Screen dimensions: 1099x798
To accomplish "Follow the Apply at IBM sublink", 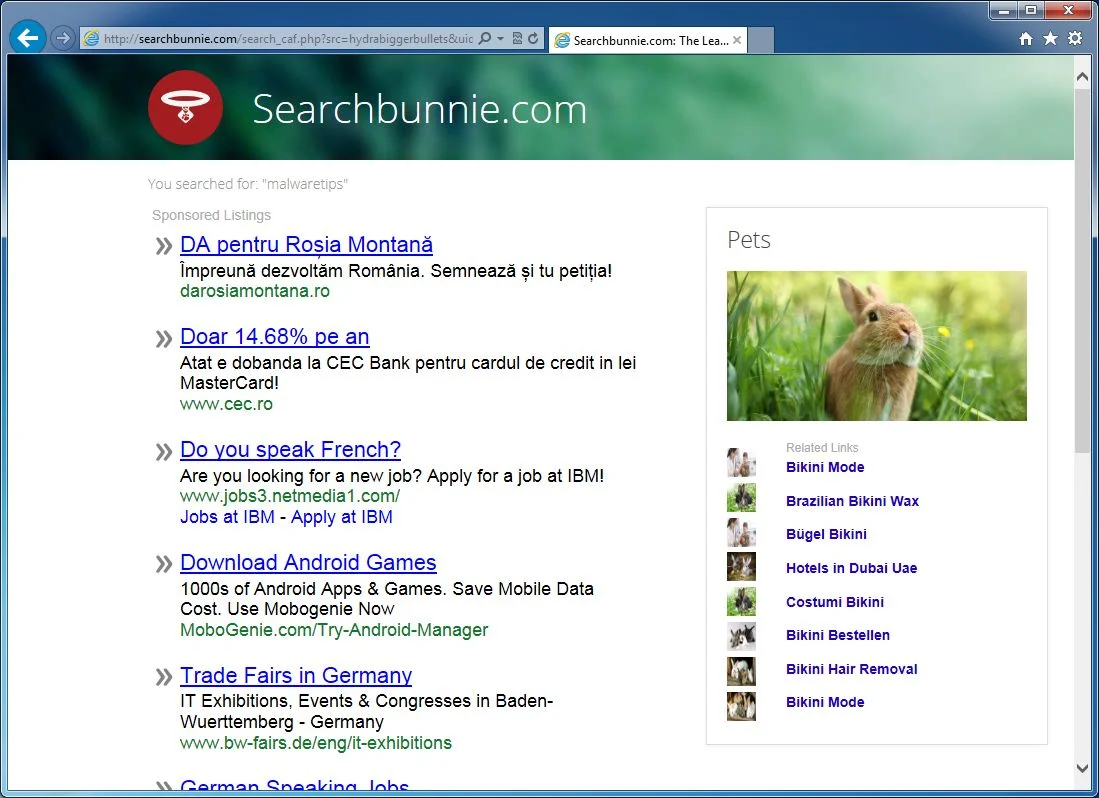I will pos(342,517).
